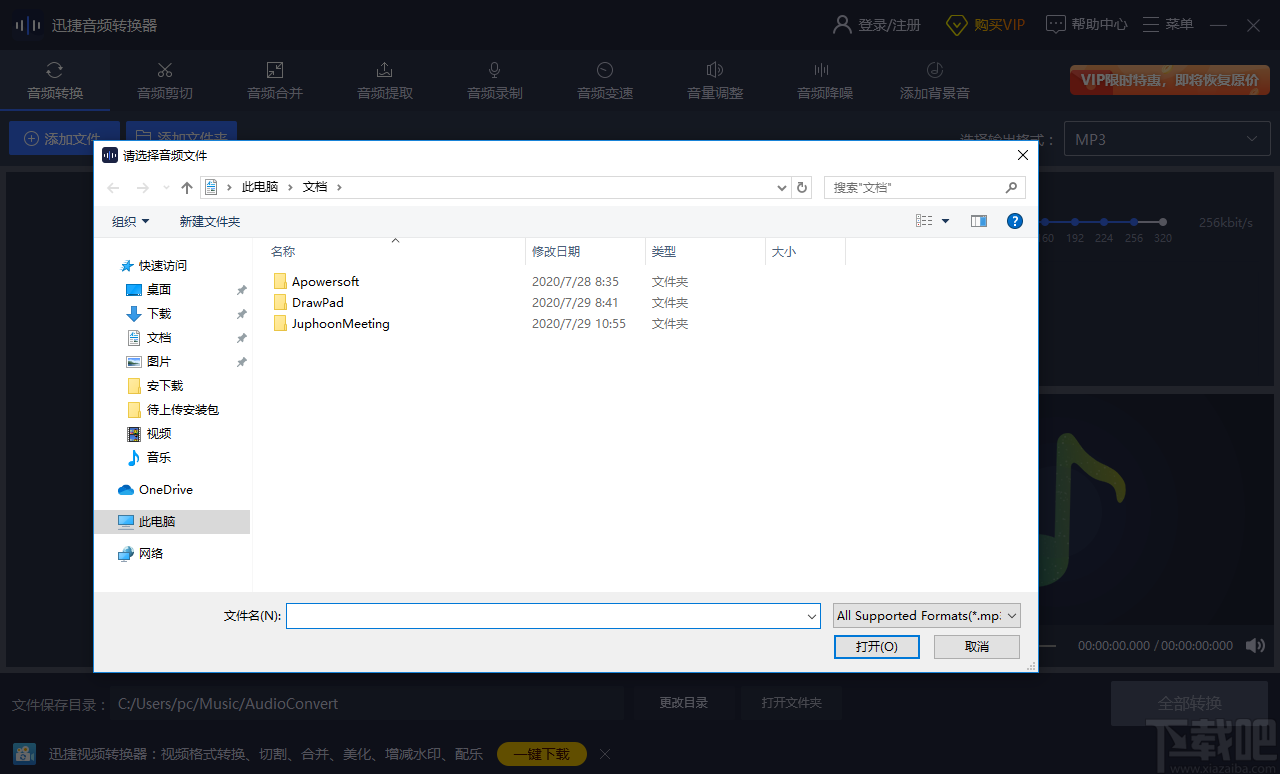This screenshot has width=1280, height=774.
Task: Select 网络 in navigation pane
Action: tap(140, 554)
